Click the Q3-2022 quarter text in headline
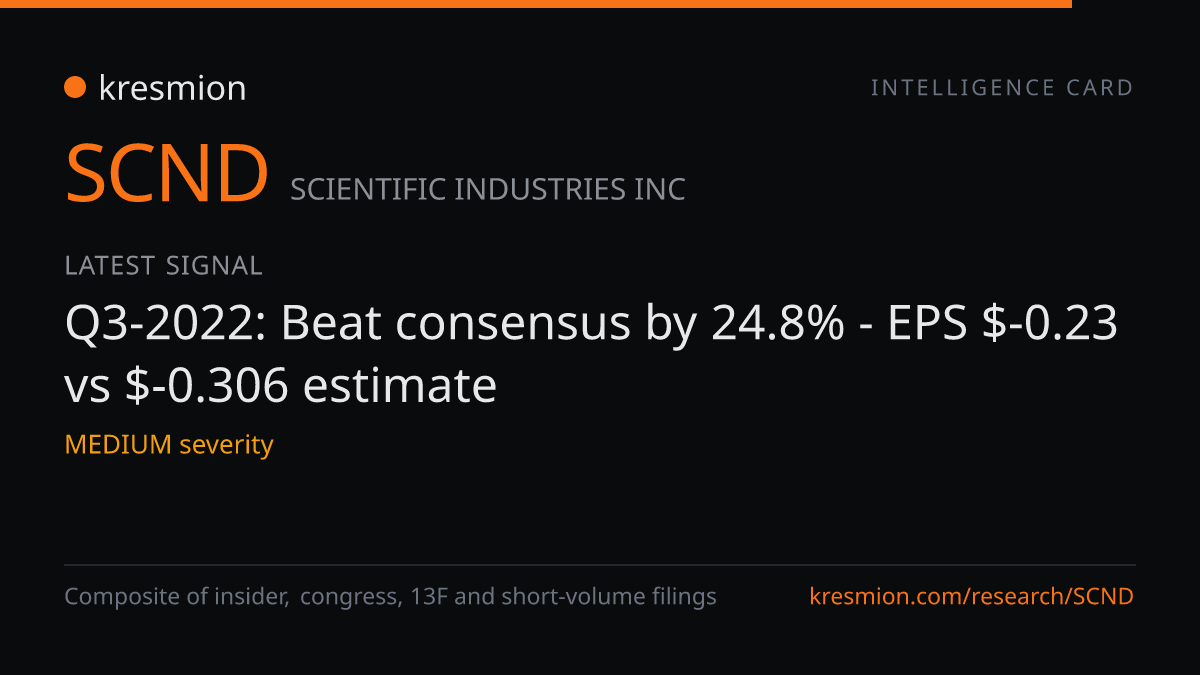 (x=166, y=323)
